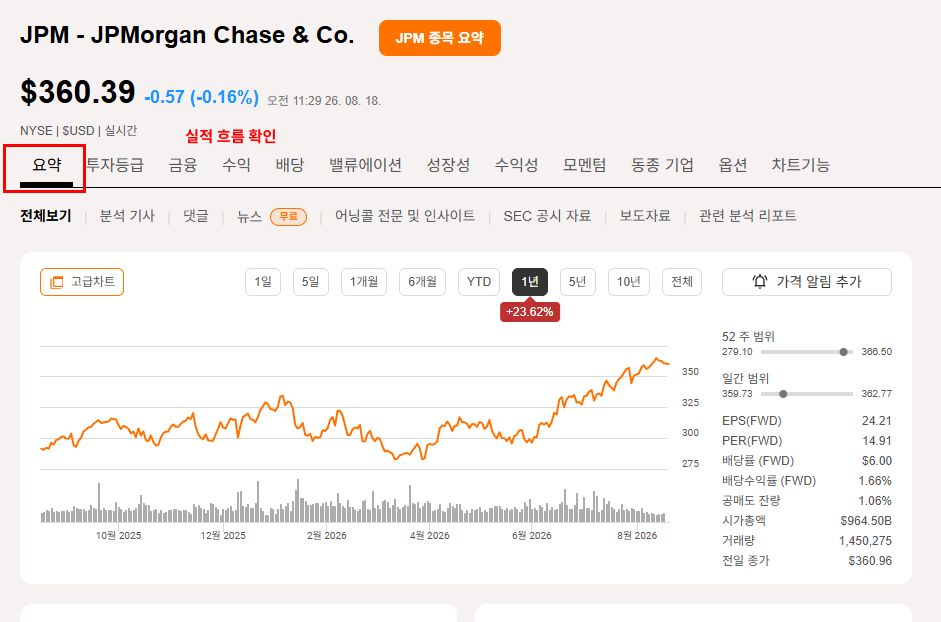The height and width of the screenshot is (622, 941).
Task: Click the bell icon for 가격 알림 추가
Action: click(x=760, y=282)
